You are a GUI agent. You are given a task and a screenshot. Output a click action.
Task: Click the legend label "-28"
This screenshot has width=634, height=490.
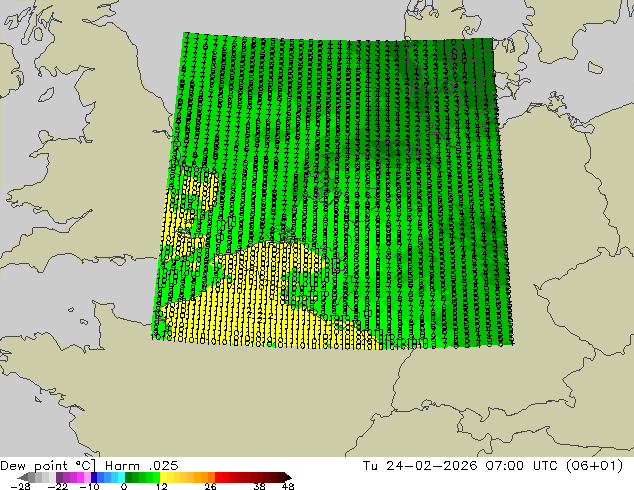coord(20,486)
